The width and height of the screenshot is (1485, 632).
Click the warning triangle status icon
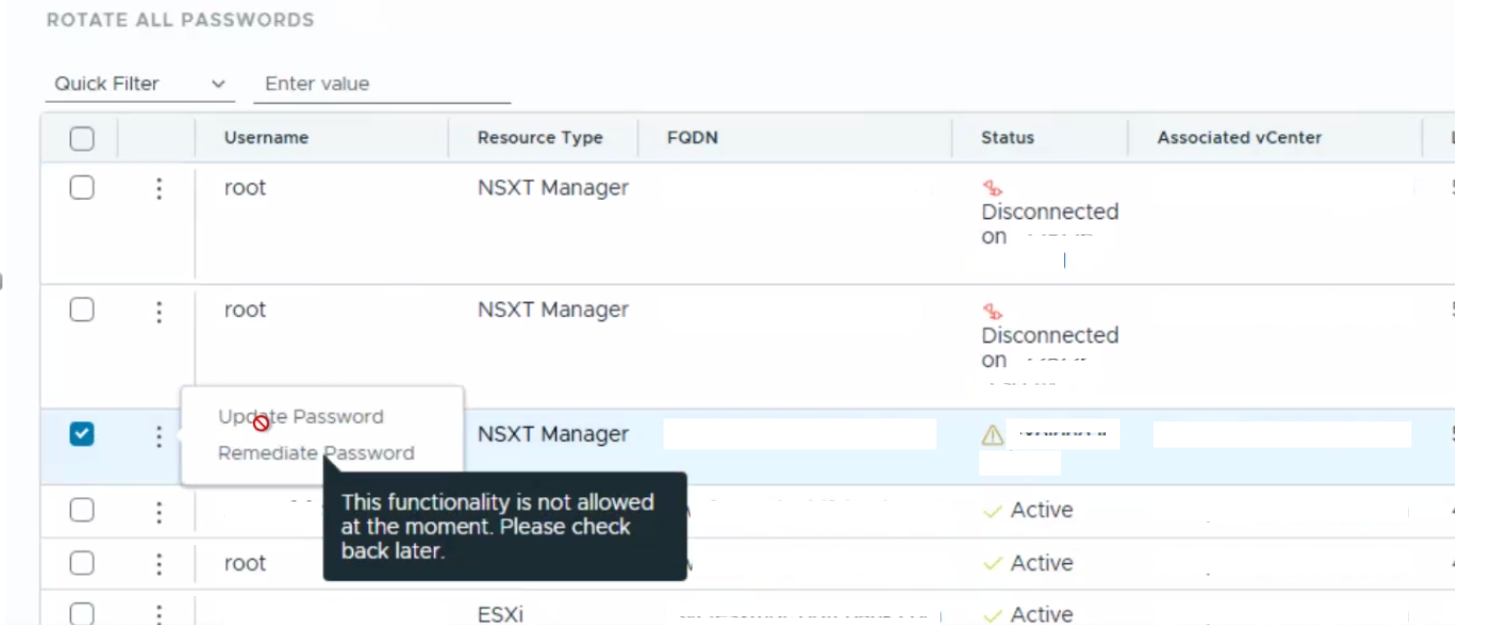[992, 435]
